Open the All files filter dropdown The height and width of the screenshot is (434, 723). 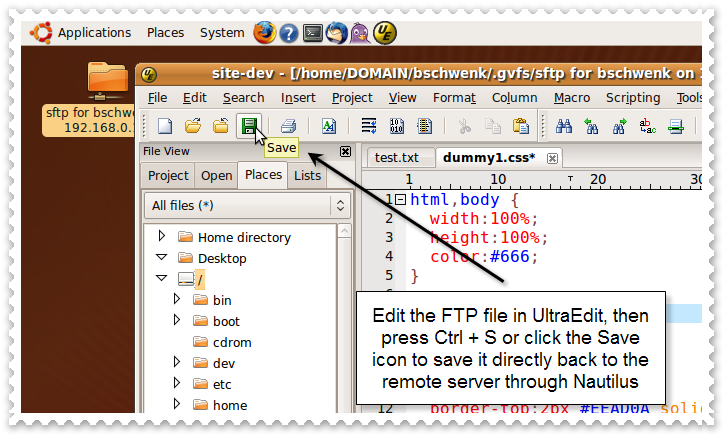(x=248, y=205)
